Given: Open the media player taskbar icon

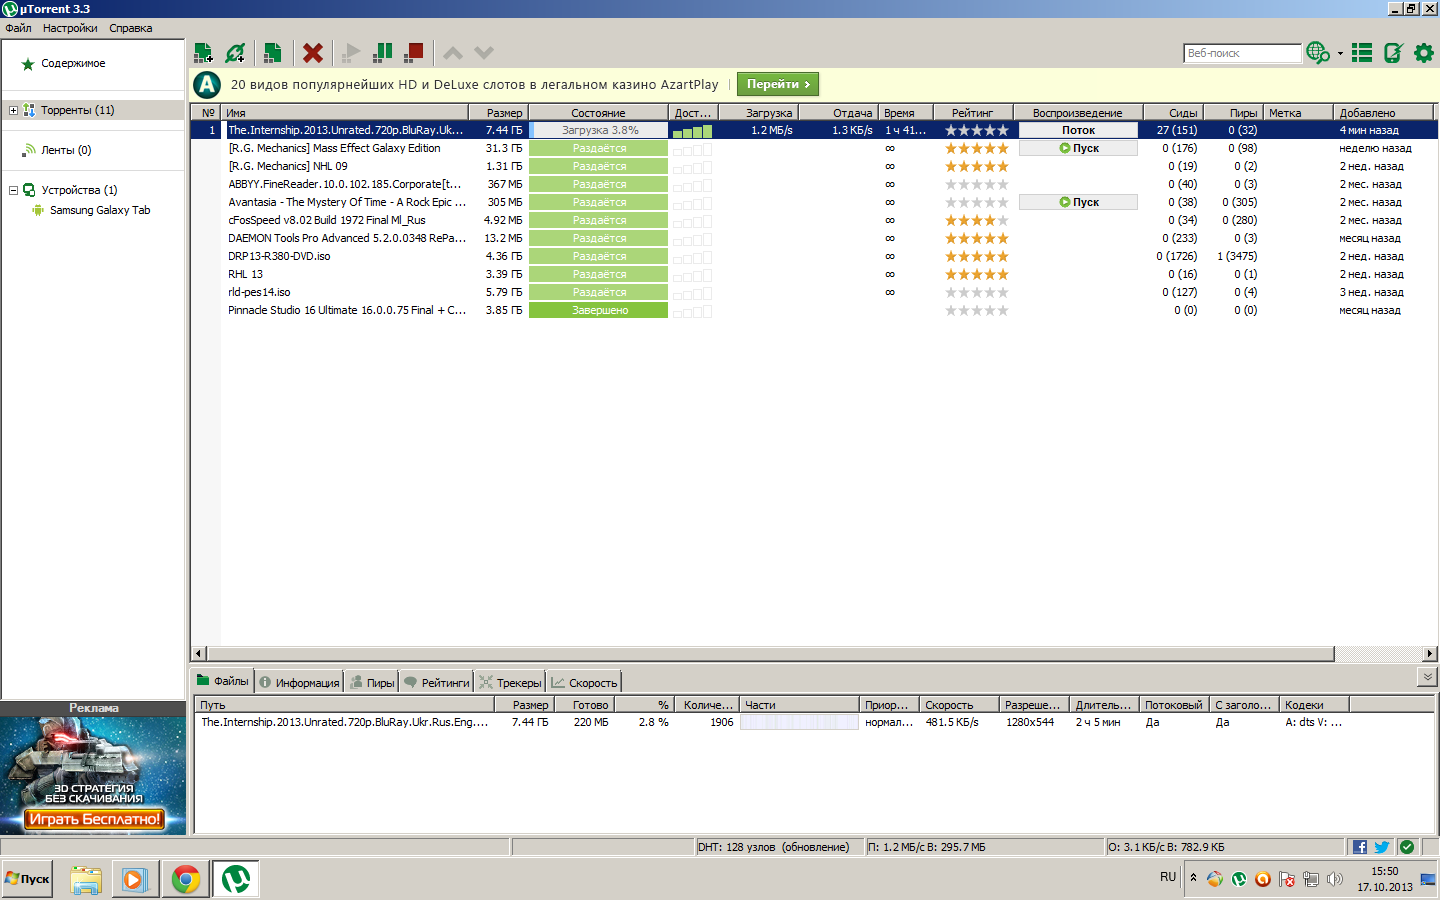Looking at the screenshot, I should point(134,879).
